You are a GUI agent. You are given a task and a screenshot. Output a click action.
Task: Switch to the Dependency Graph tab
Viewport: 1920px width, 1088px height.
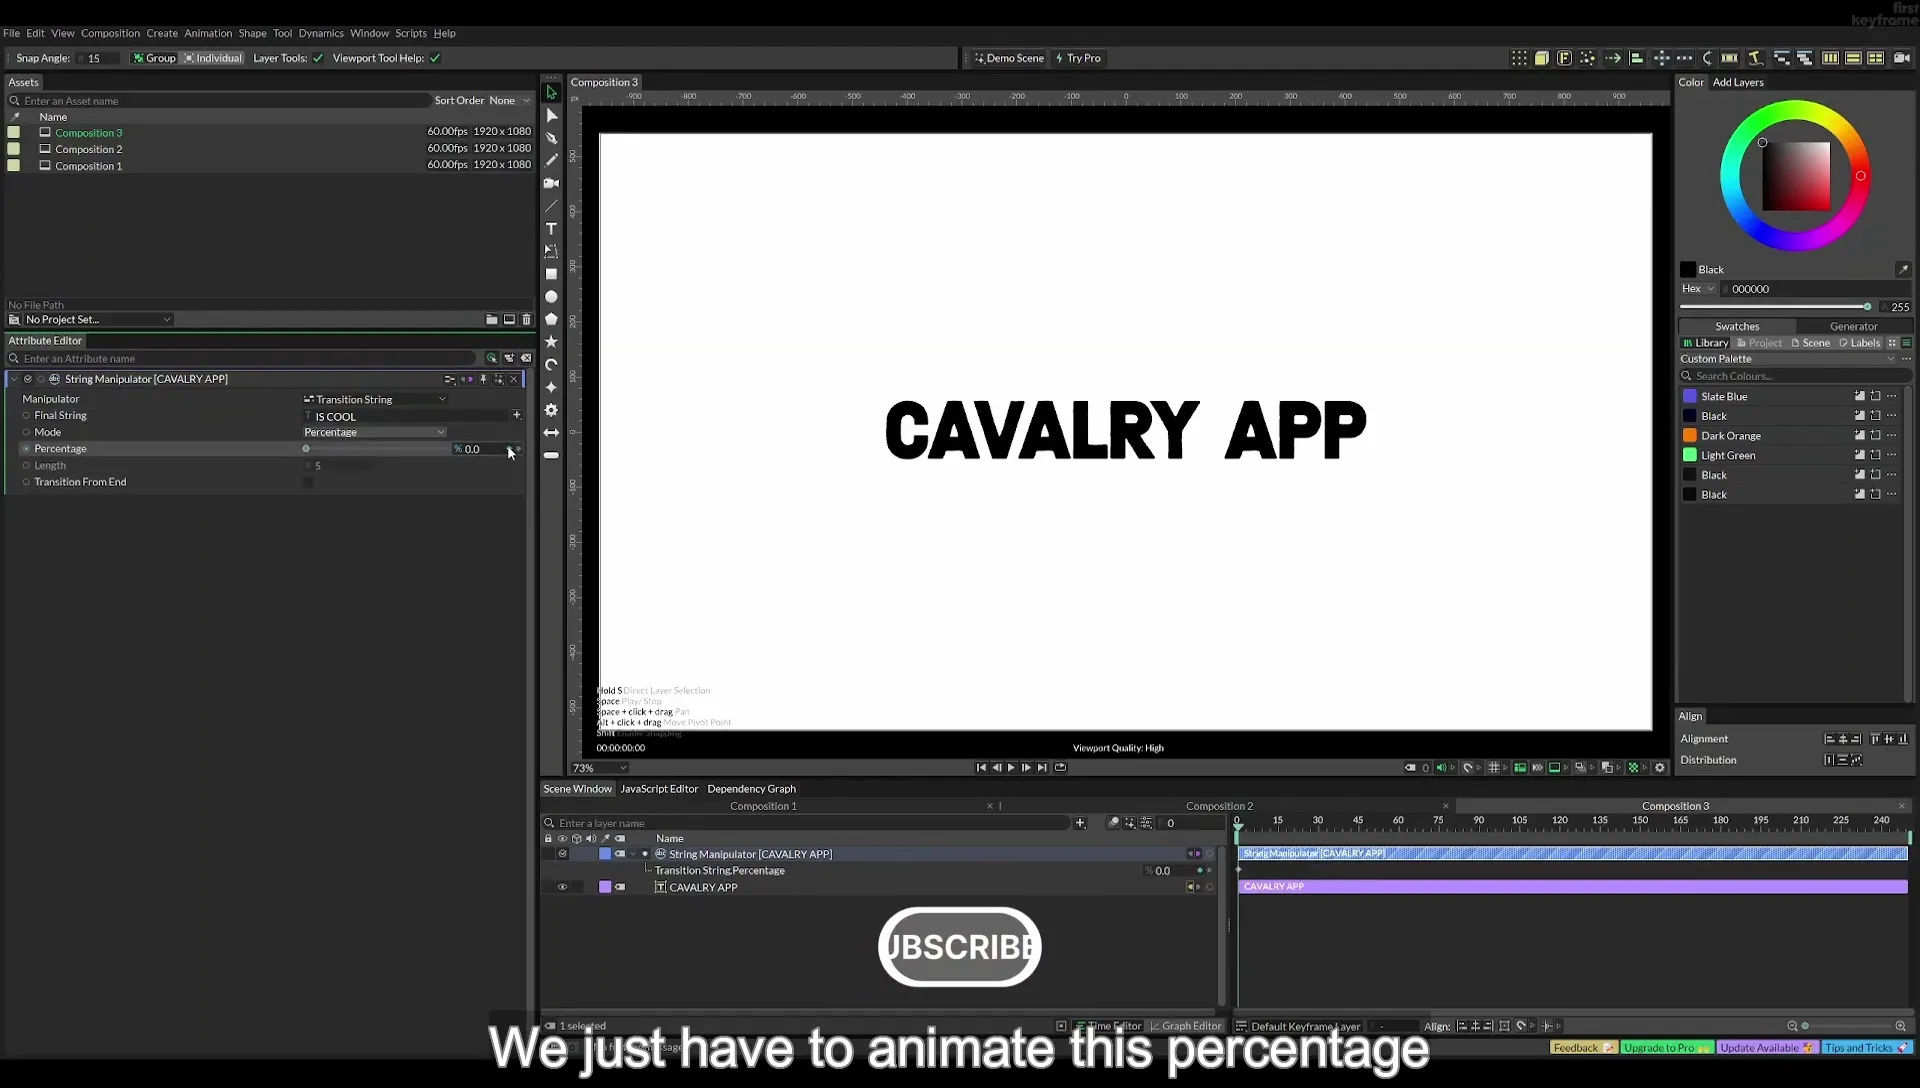(751, 789)
